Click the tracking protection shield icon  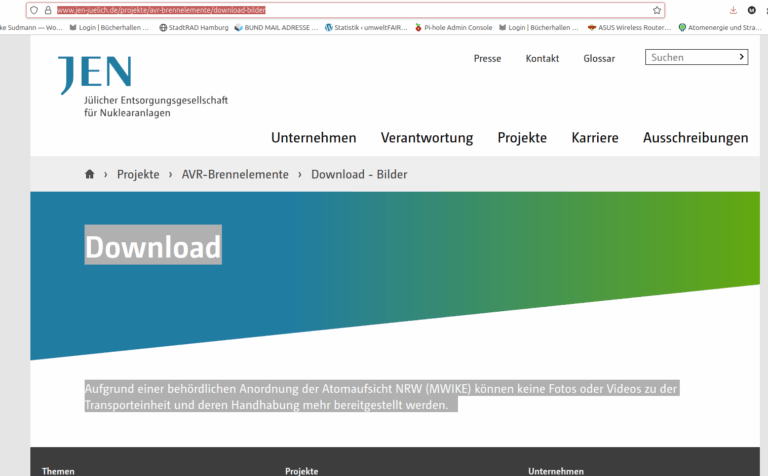point(34,10)
